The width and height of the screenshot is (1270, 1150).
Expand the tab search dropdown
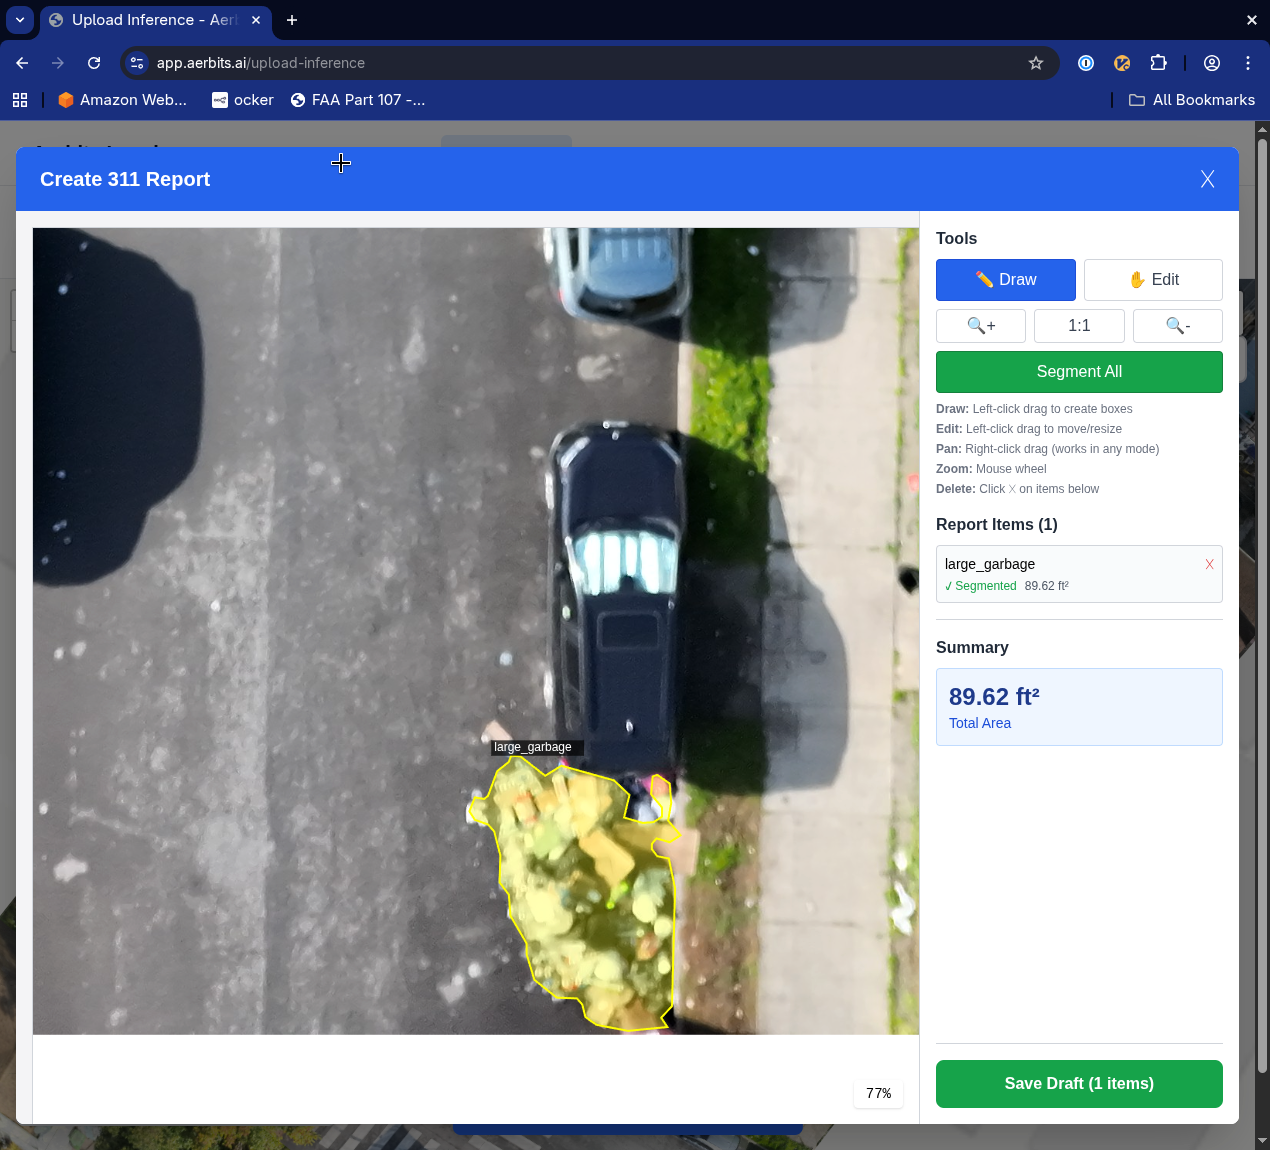(x=20, y=20)
